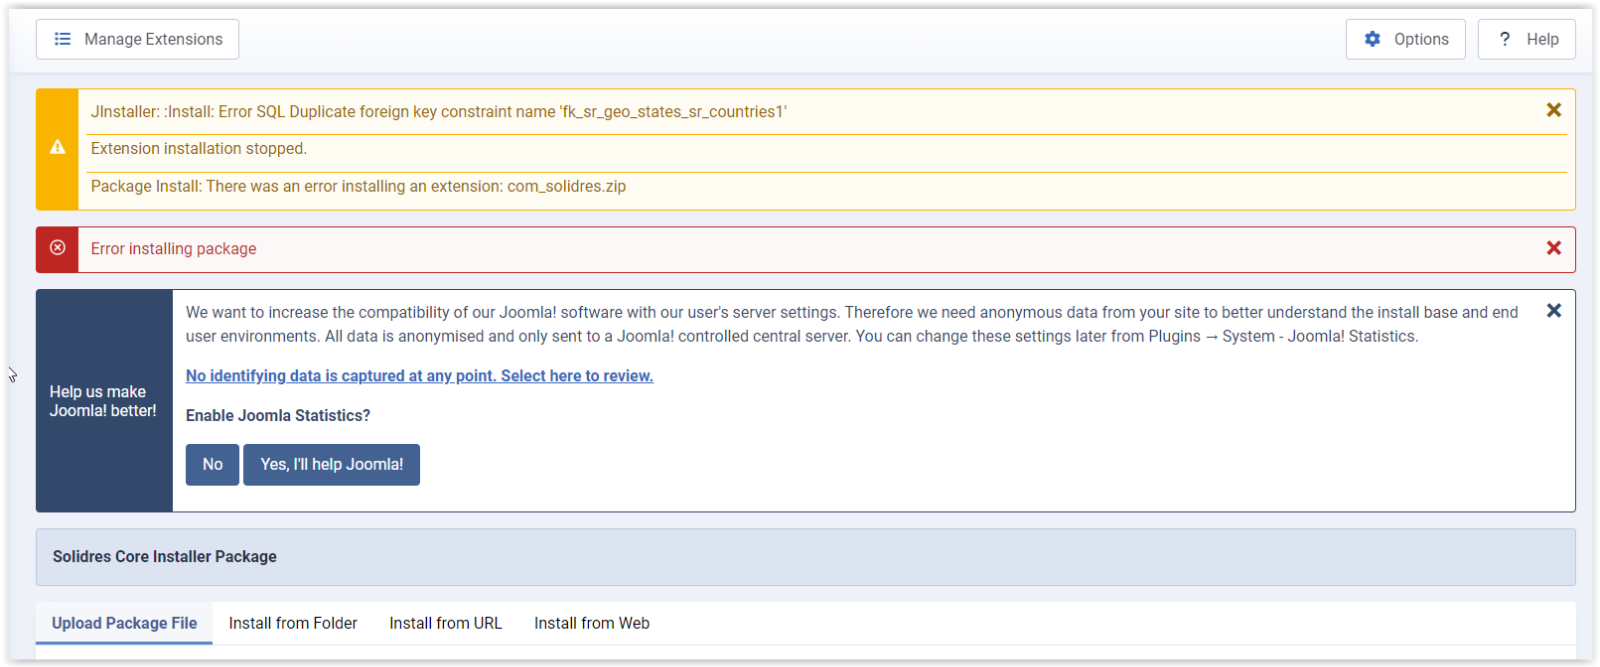
Task: Close the red 'Error installing package' alert
Action: pos(1553,248)
